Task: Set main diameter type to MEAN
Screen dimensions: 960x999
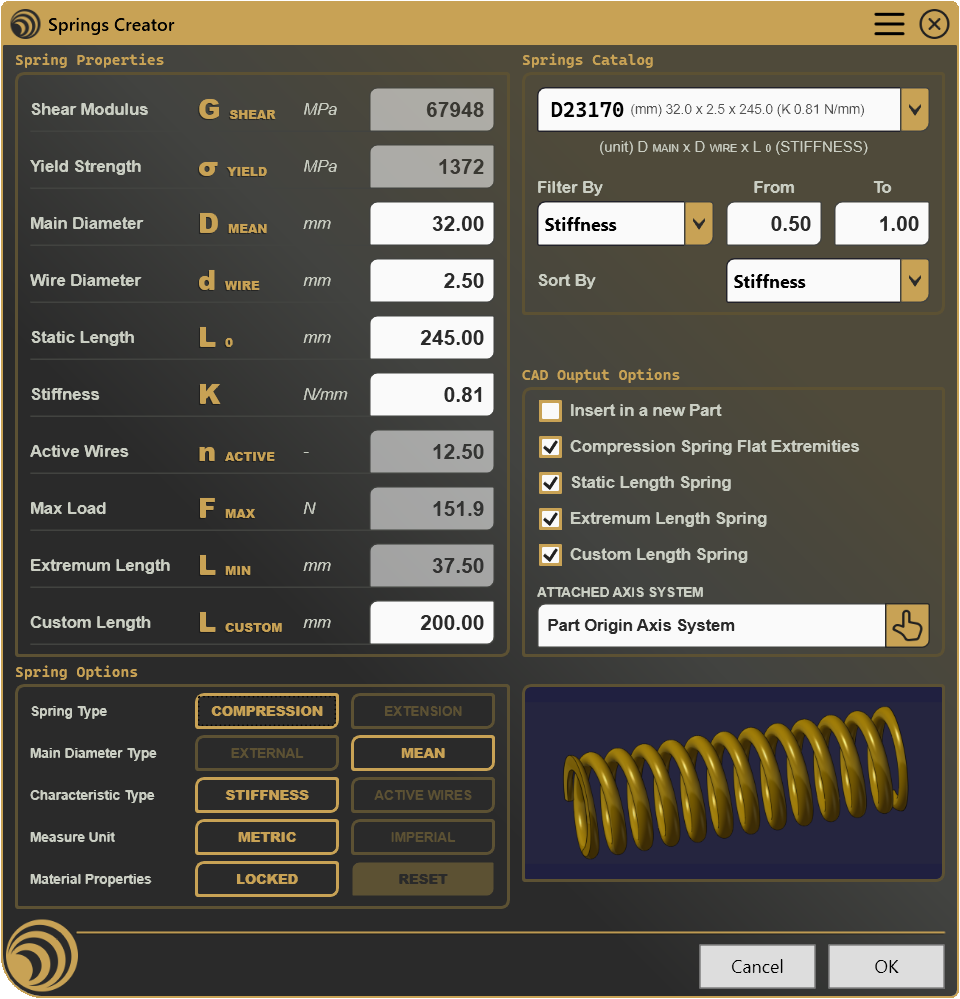Action: 423,753
